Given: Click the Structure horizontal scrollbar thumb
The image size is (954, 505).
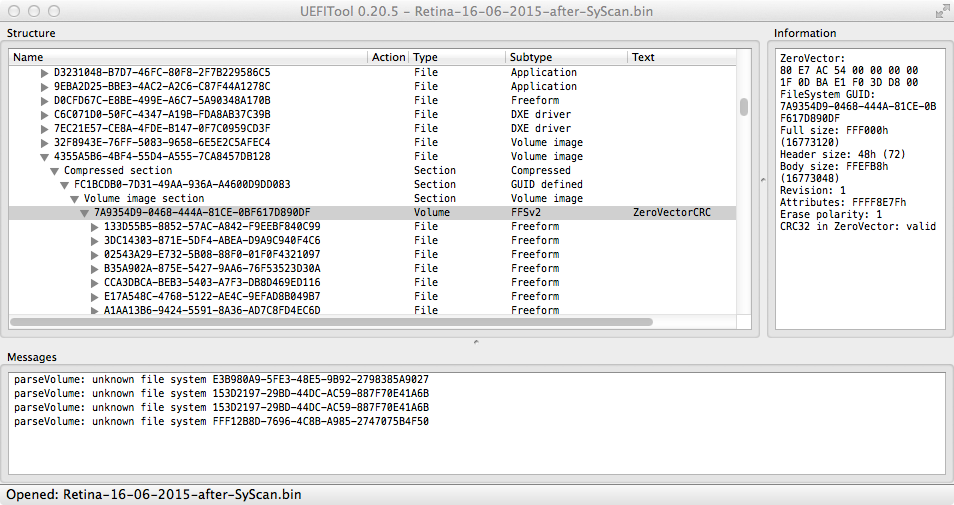Looking at the screenshot, I should click(x=332, y=322).
